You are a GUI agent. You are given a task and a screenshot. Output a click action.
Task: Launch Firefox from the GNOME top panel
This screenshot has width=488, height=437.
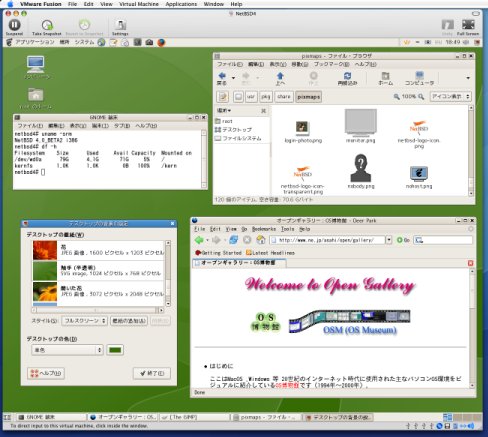161,42
